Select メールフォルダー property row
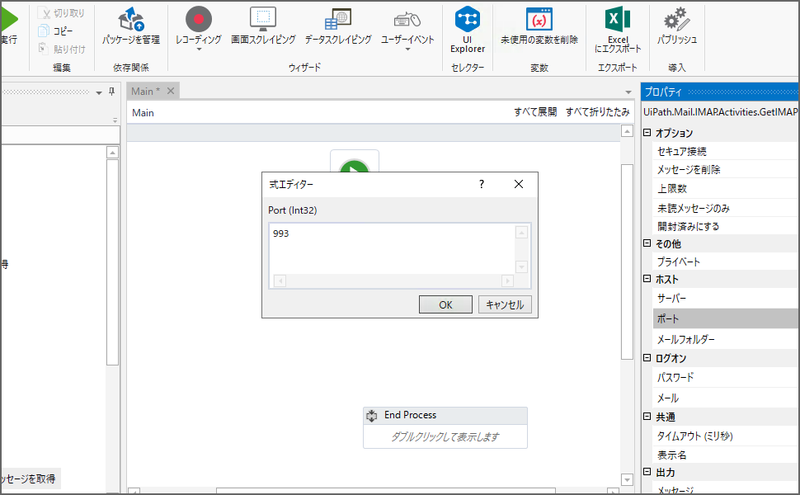Viewport: 800px width, 495px height. pyautogui.click(x=725, y=339)
